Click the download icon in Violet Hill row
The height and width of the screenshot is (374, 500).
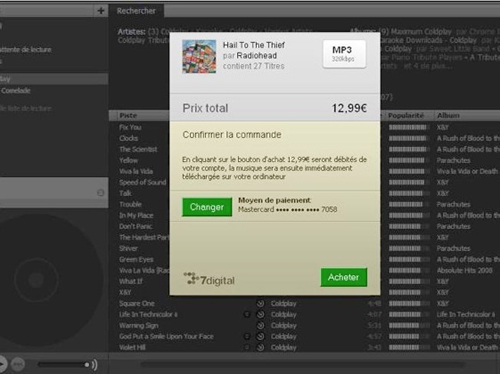click(x=260, y=347)
